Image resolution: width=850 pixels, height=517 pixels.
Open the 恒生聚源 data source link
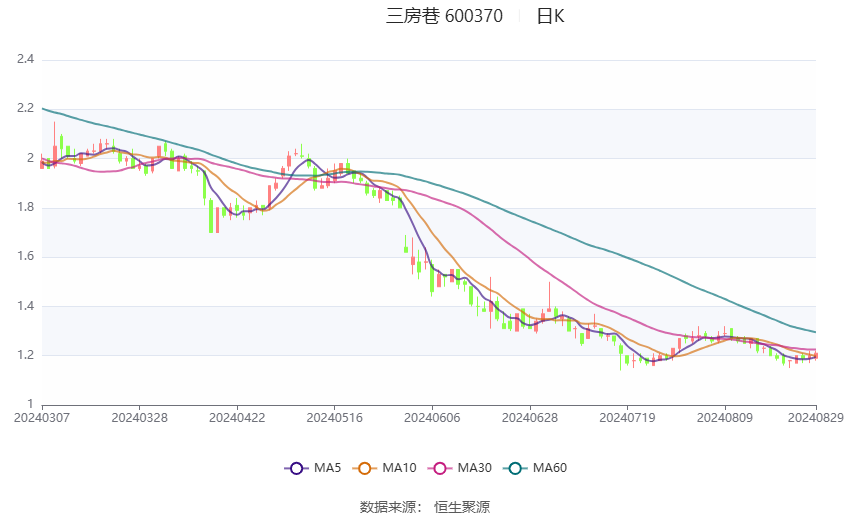point(462,507)
